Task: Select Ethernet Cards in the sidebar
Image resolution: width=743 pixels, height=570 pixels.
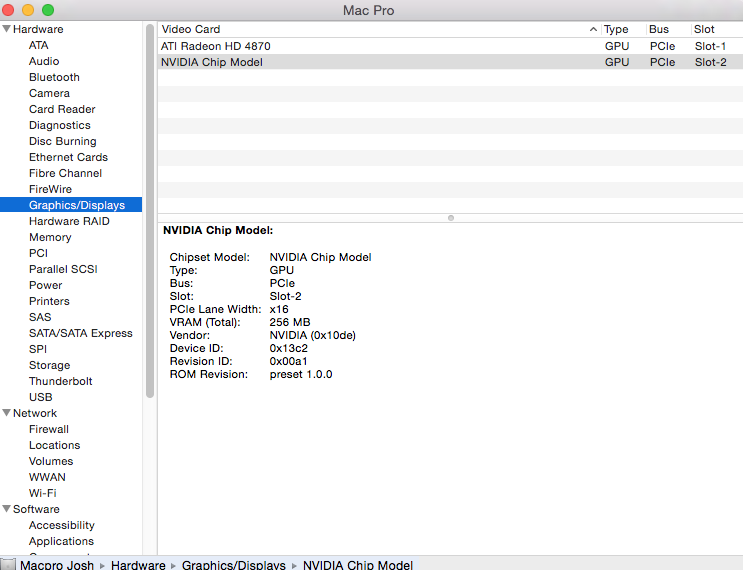Action: point(68,157)
